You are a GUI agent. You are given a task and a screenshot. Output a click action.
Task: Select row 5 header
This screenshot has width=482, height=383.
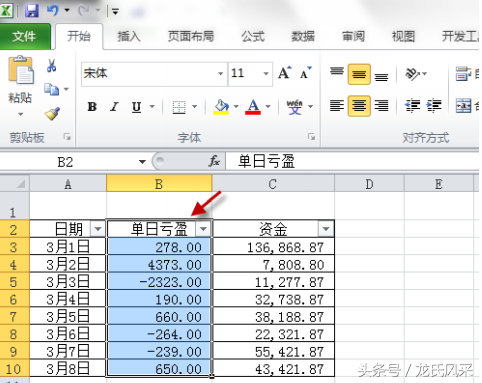pyautogui.click(x=14, y=282)
